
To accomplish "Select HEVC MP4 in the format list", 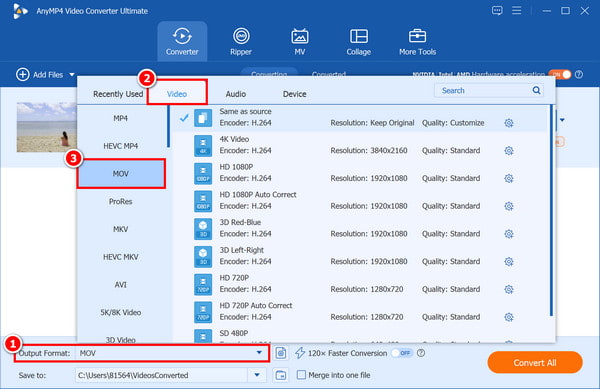I will (121, 146).
